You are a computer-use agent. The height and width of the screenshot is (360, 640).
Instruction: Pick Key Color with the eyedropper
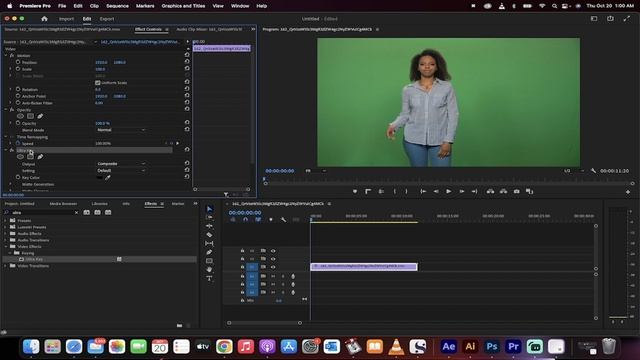pos(108,178)
